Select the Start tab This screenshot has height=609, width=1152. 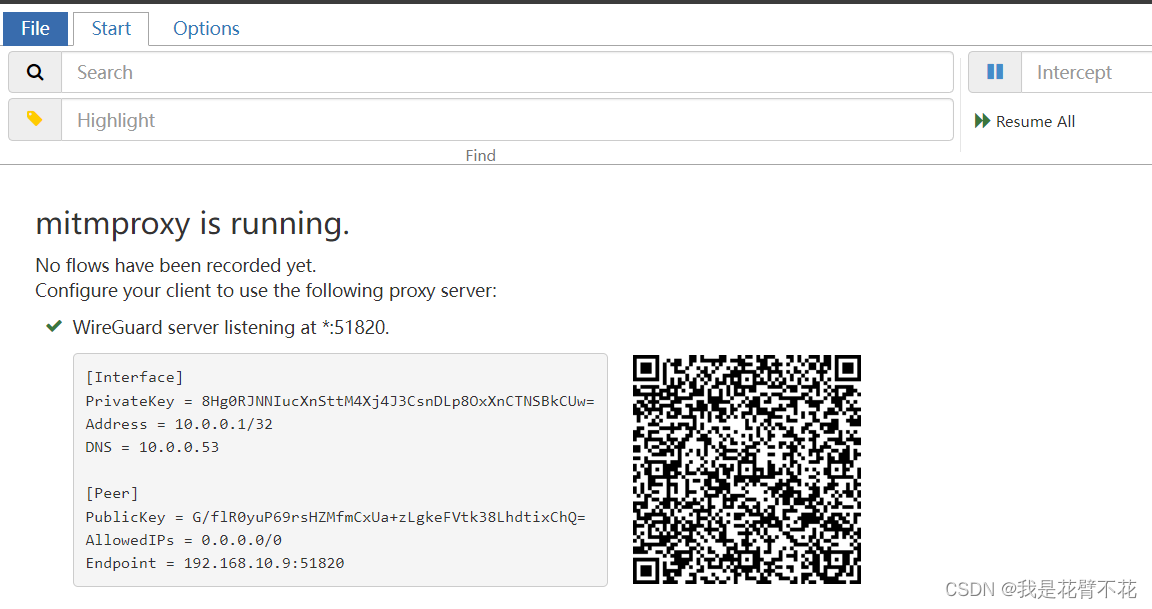[x=110, y=28]
